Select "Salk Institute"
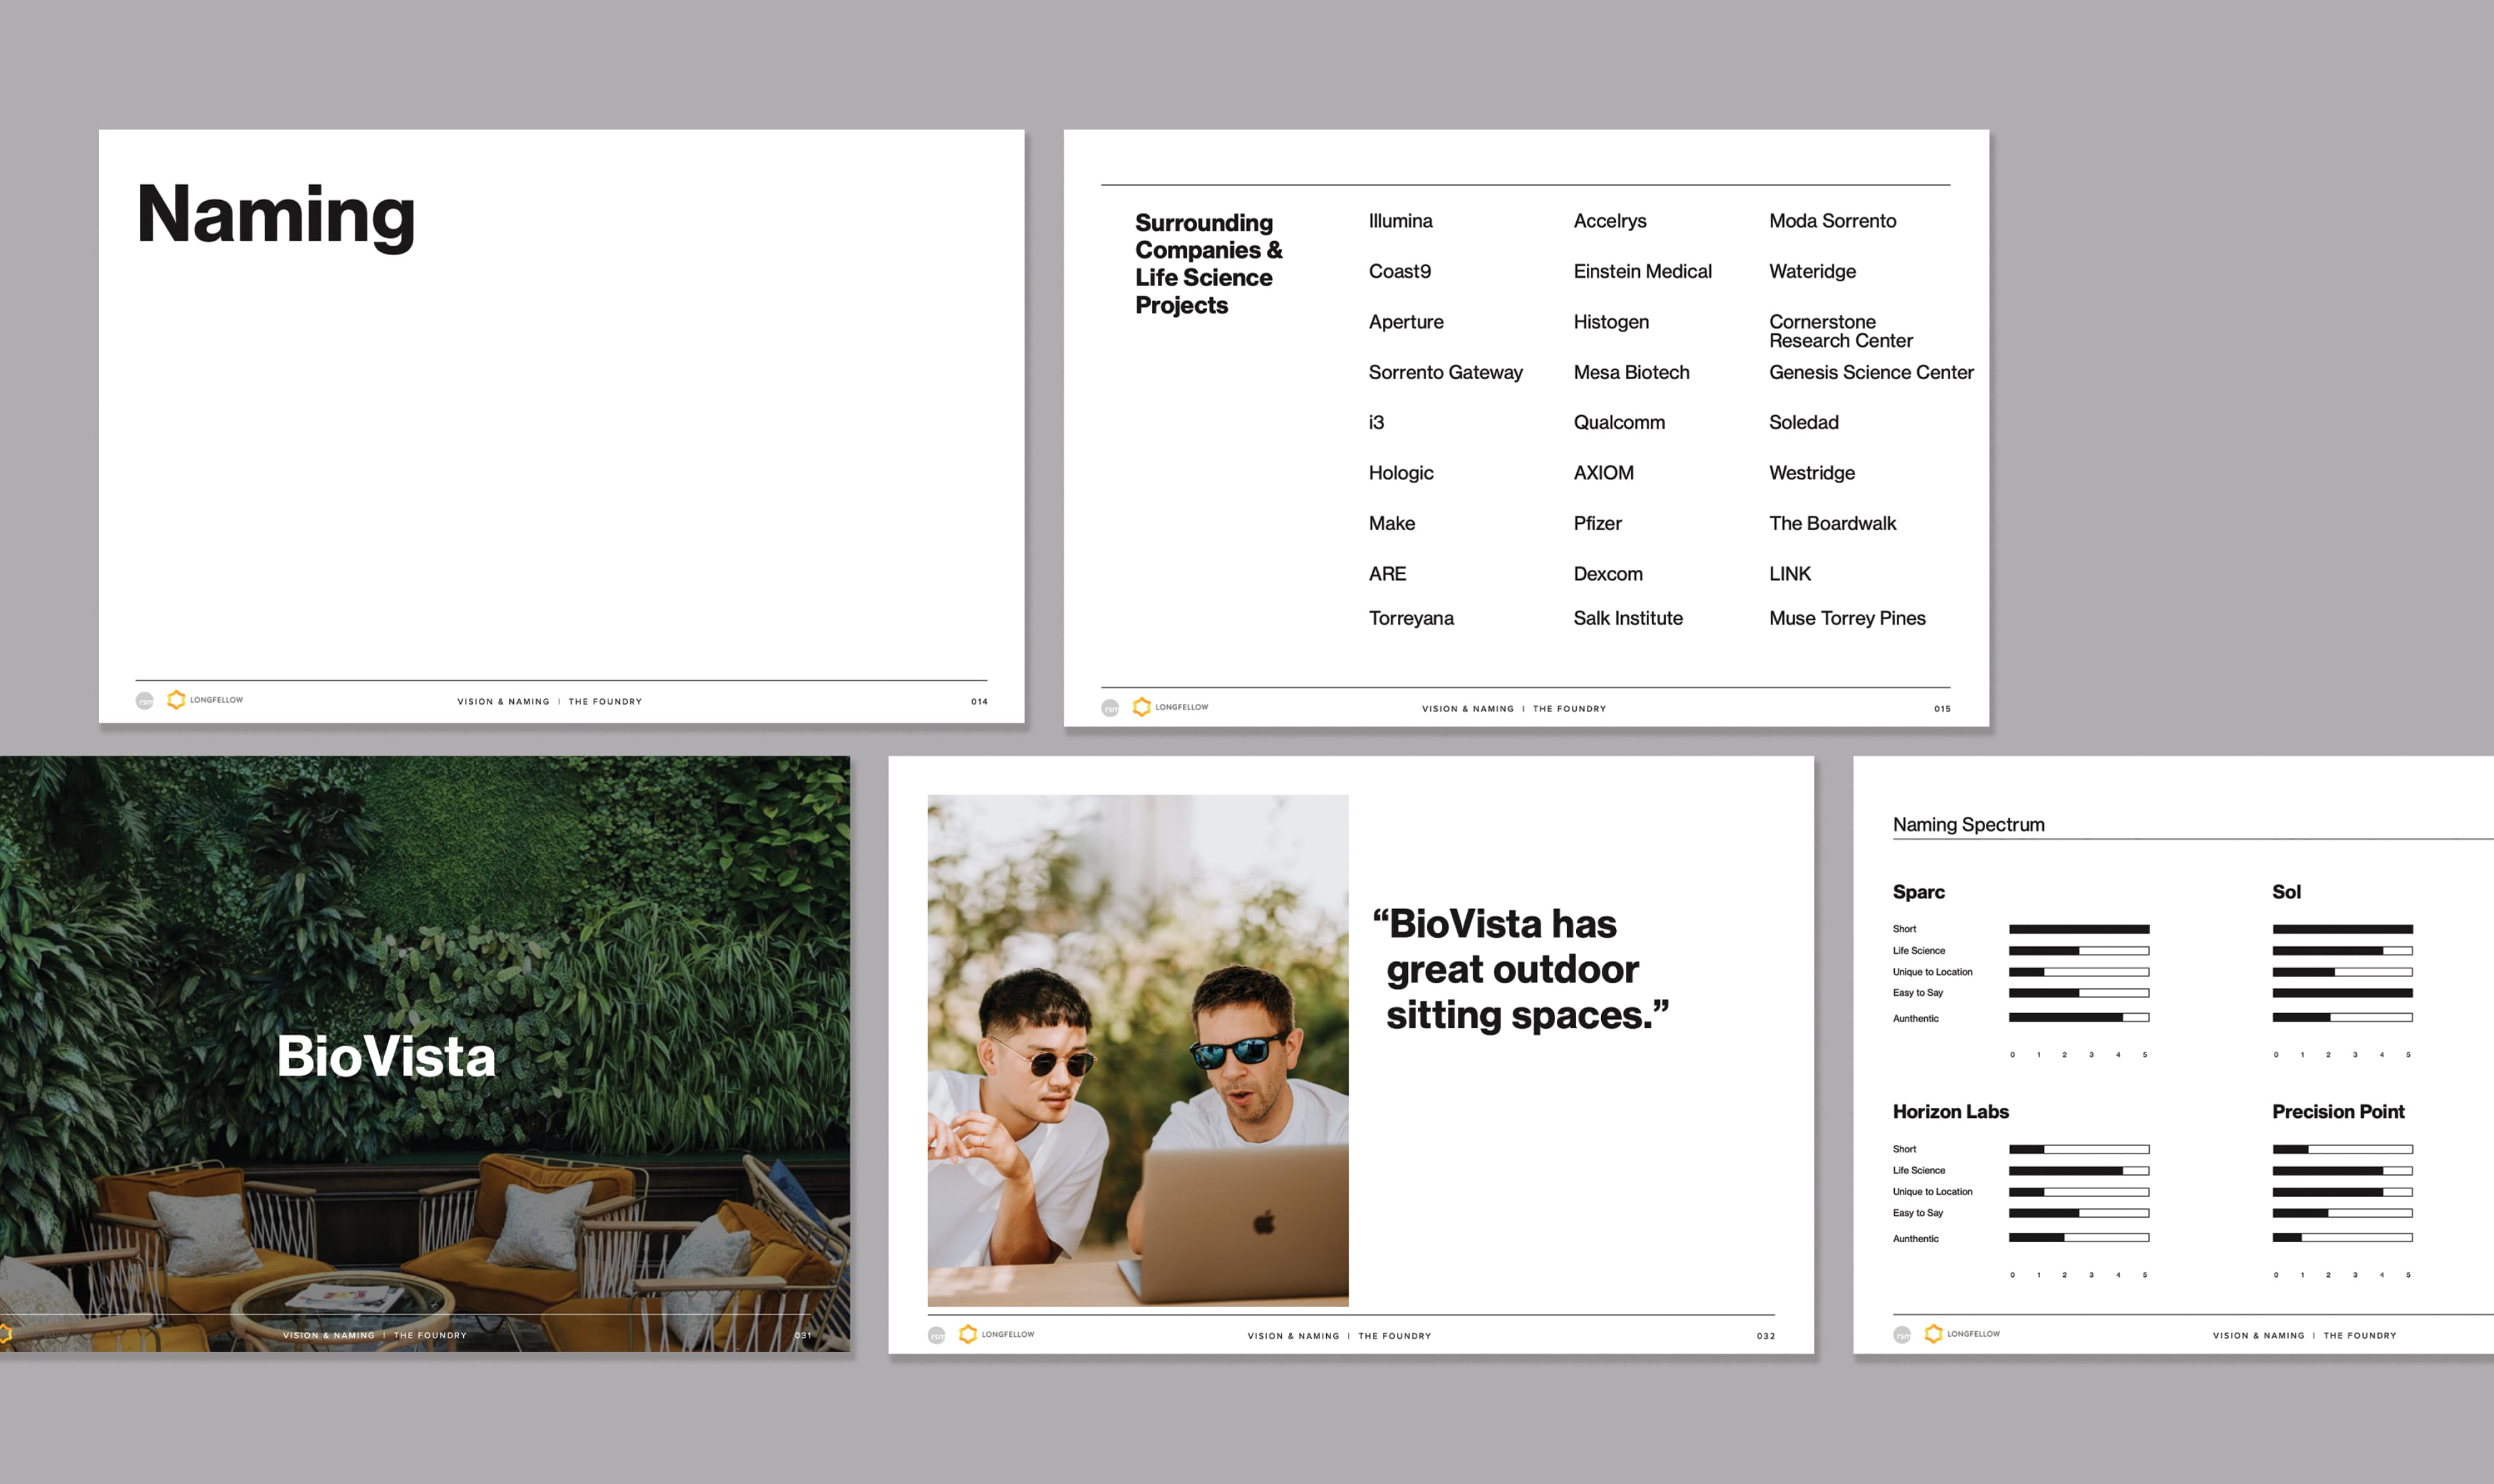Image resolution: width=2494 pixels, height=1484 pixels. [1627, 618]
